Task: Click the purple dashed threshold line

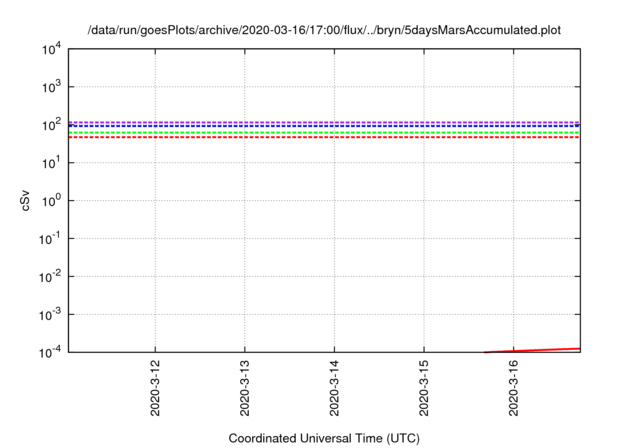Action: pyautogui.click(x=324, y=122)
